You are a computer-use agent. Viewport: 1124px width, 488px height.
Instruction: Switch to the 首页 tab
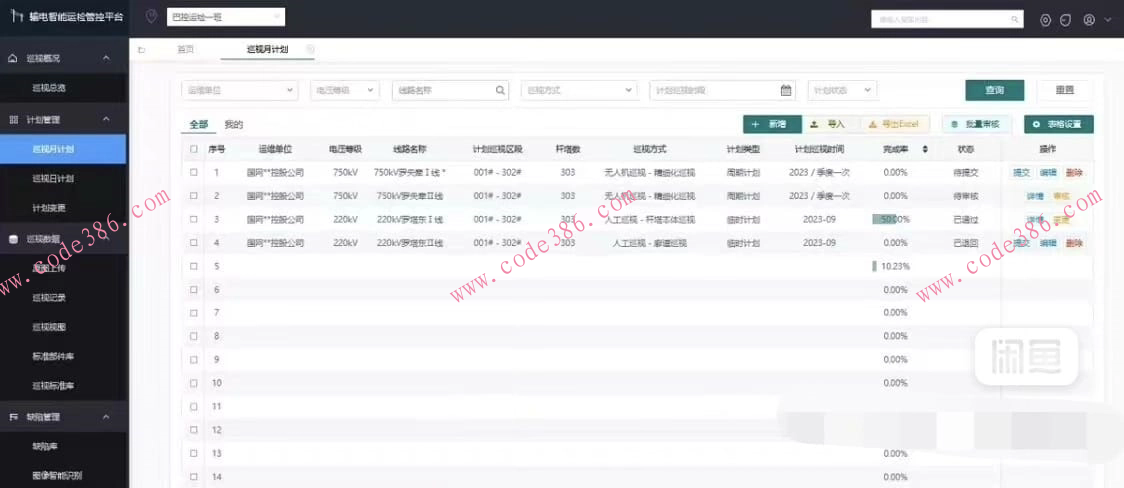(186, 49)
